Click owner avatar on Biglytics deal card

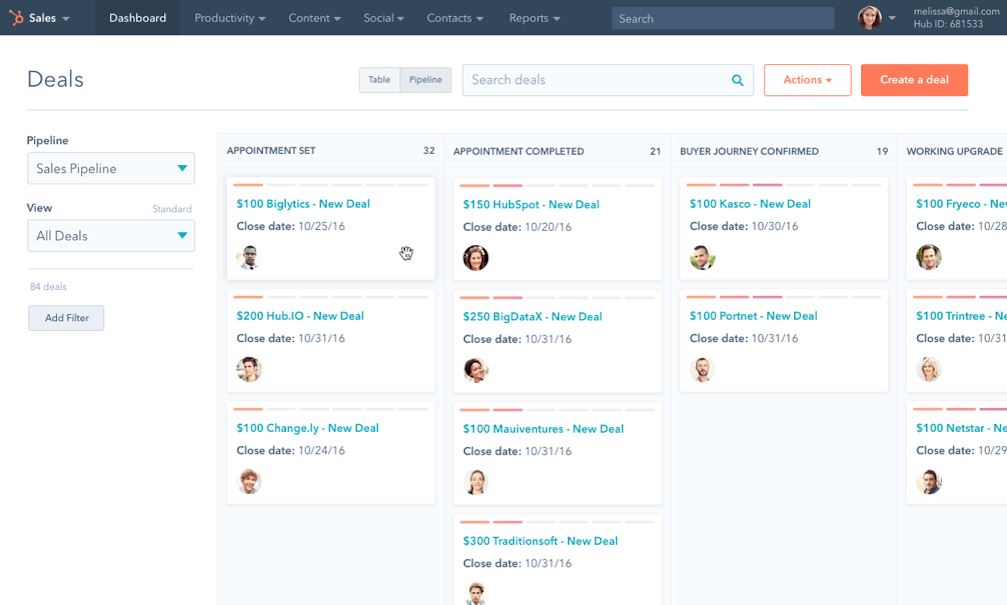(249, 257)
